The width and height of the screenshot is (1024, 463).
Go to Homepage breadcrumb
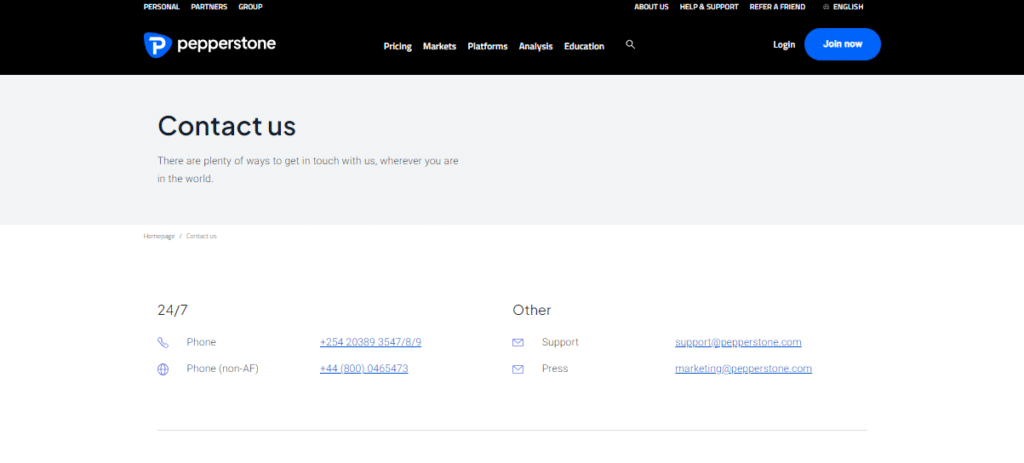[x=159, y=236]
